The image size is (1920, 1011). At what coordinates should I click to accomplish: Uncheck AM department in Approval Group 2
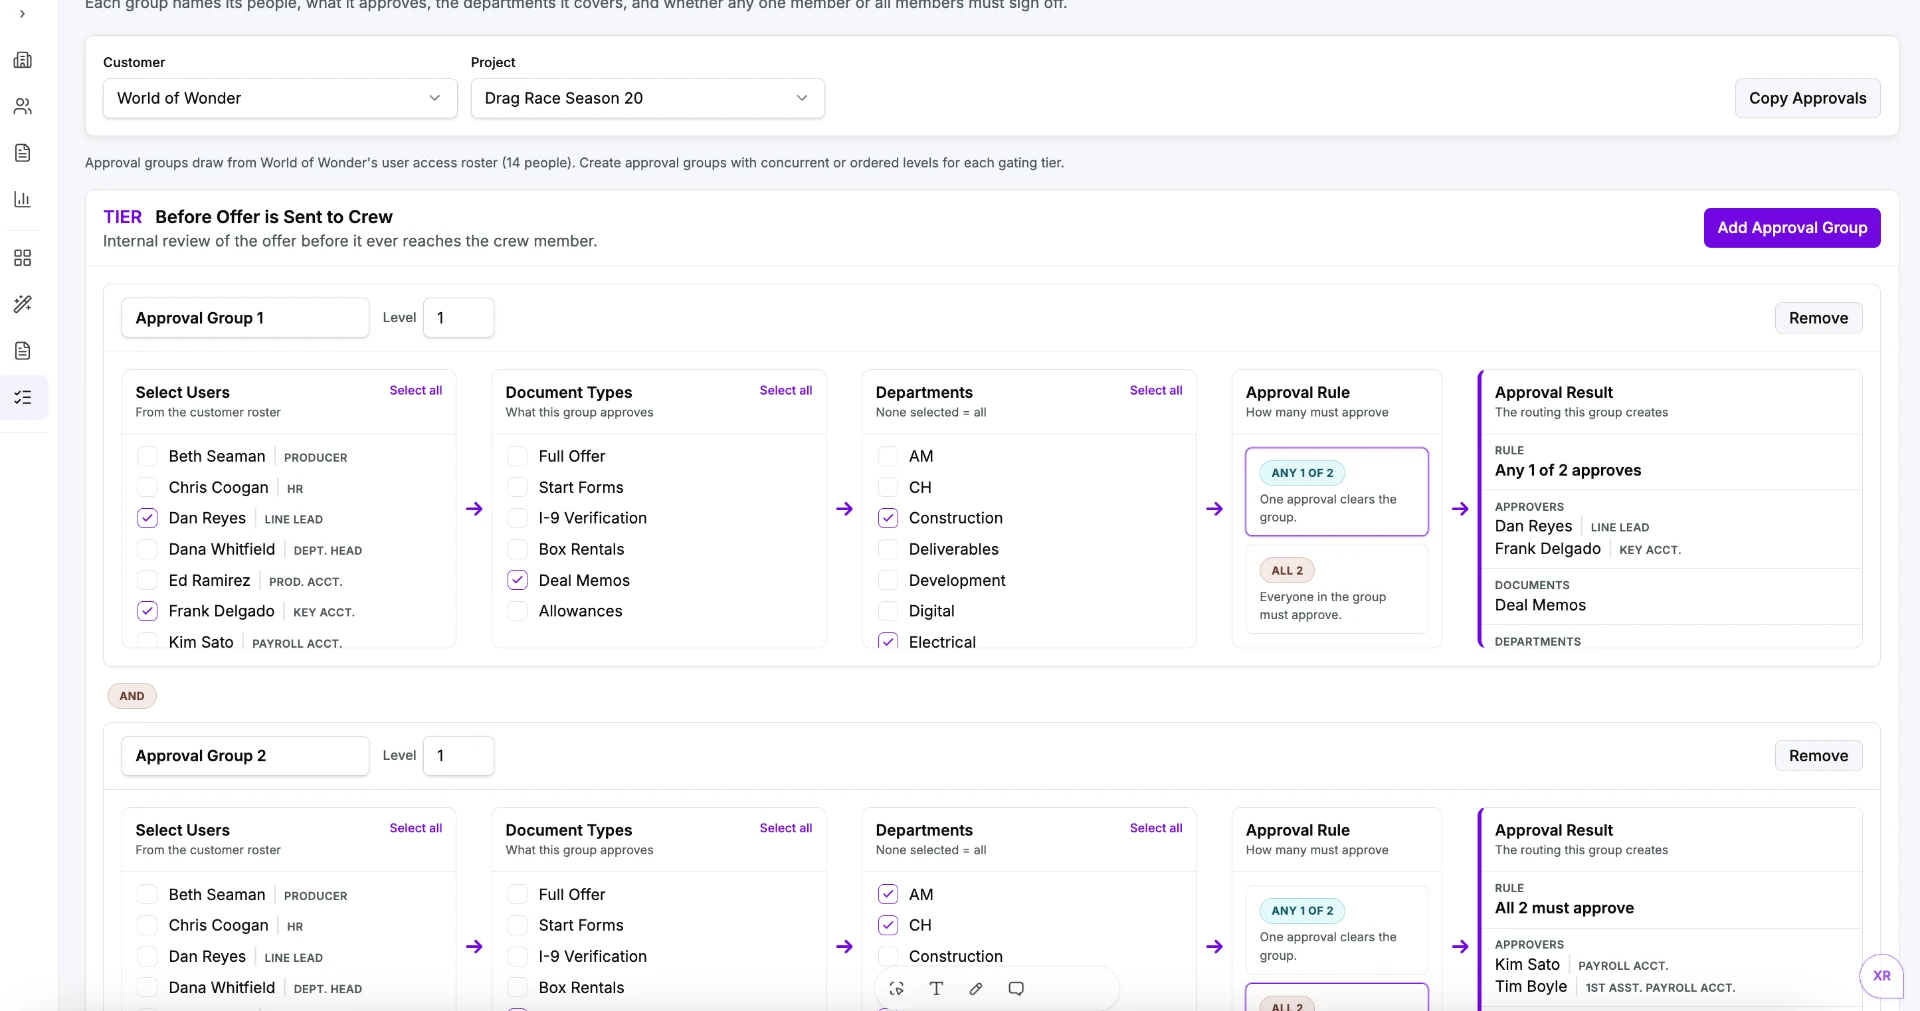coord(887,894)
